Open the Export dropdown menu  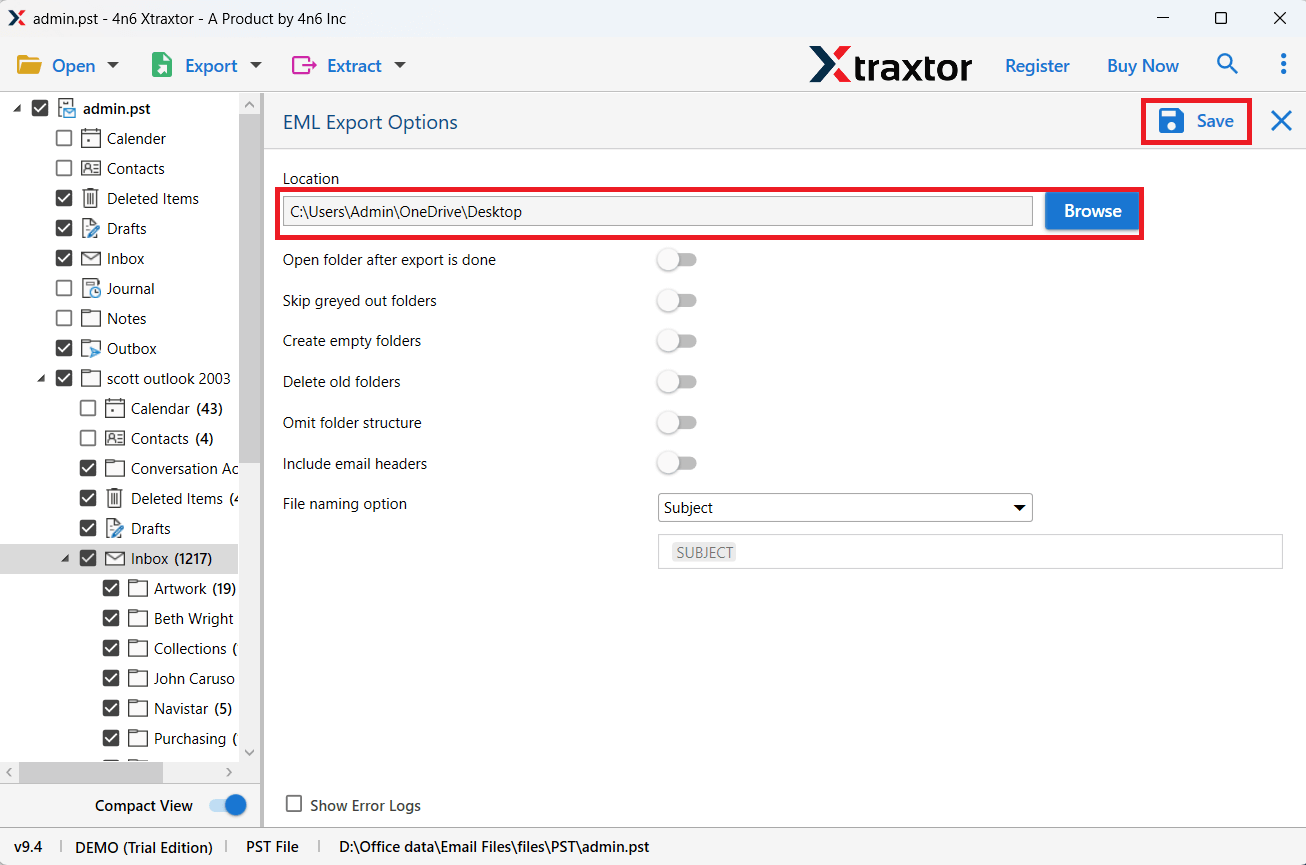coord(207,66)
